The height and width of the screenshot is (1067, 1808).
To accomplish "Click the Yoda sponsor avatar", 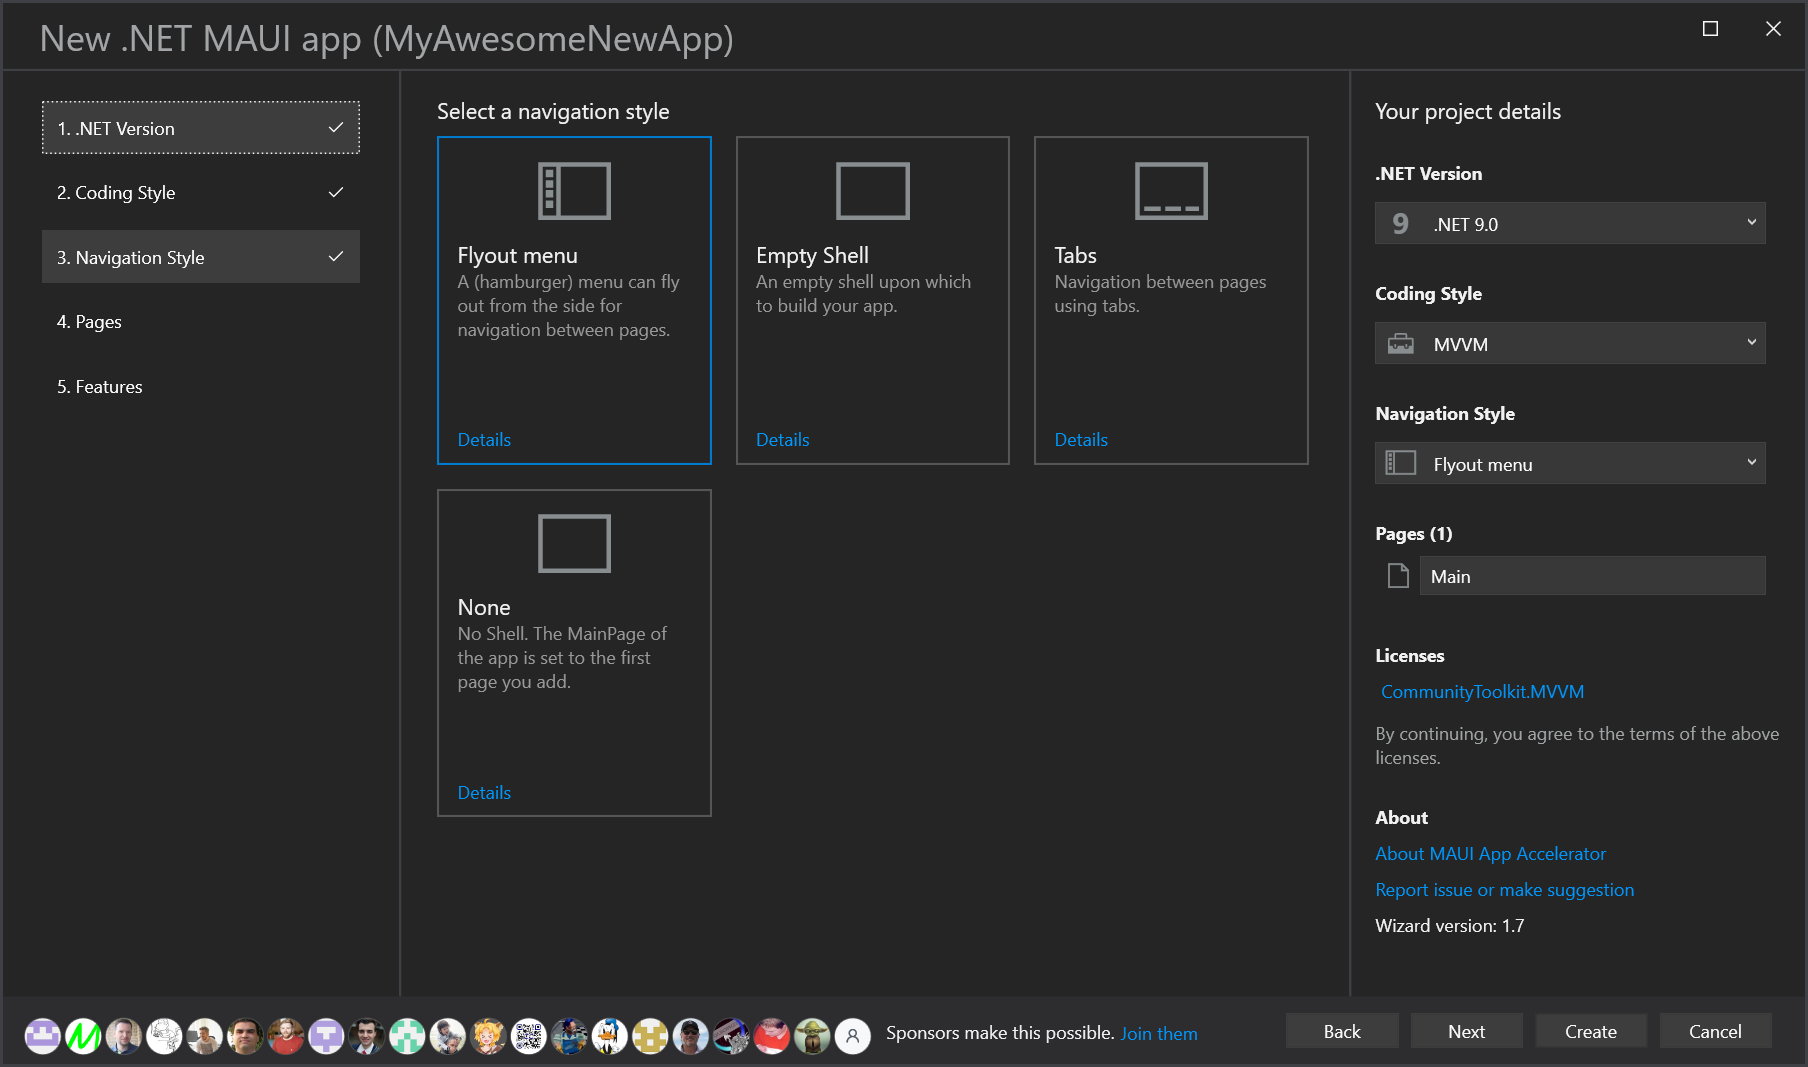I will tap(812, 1036).
